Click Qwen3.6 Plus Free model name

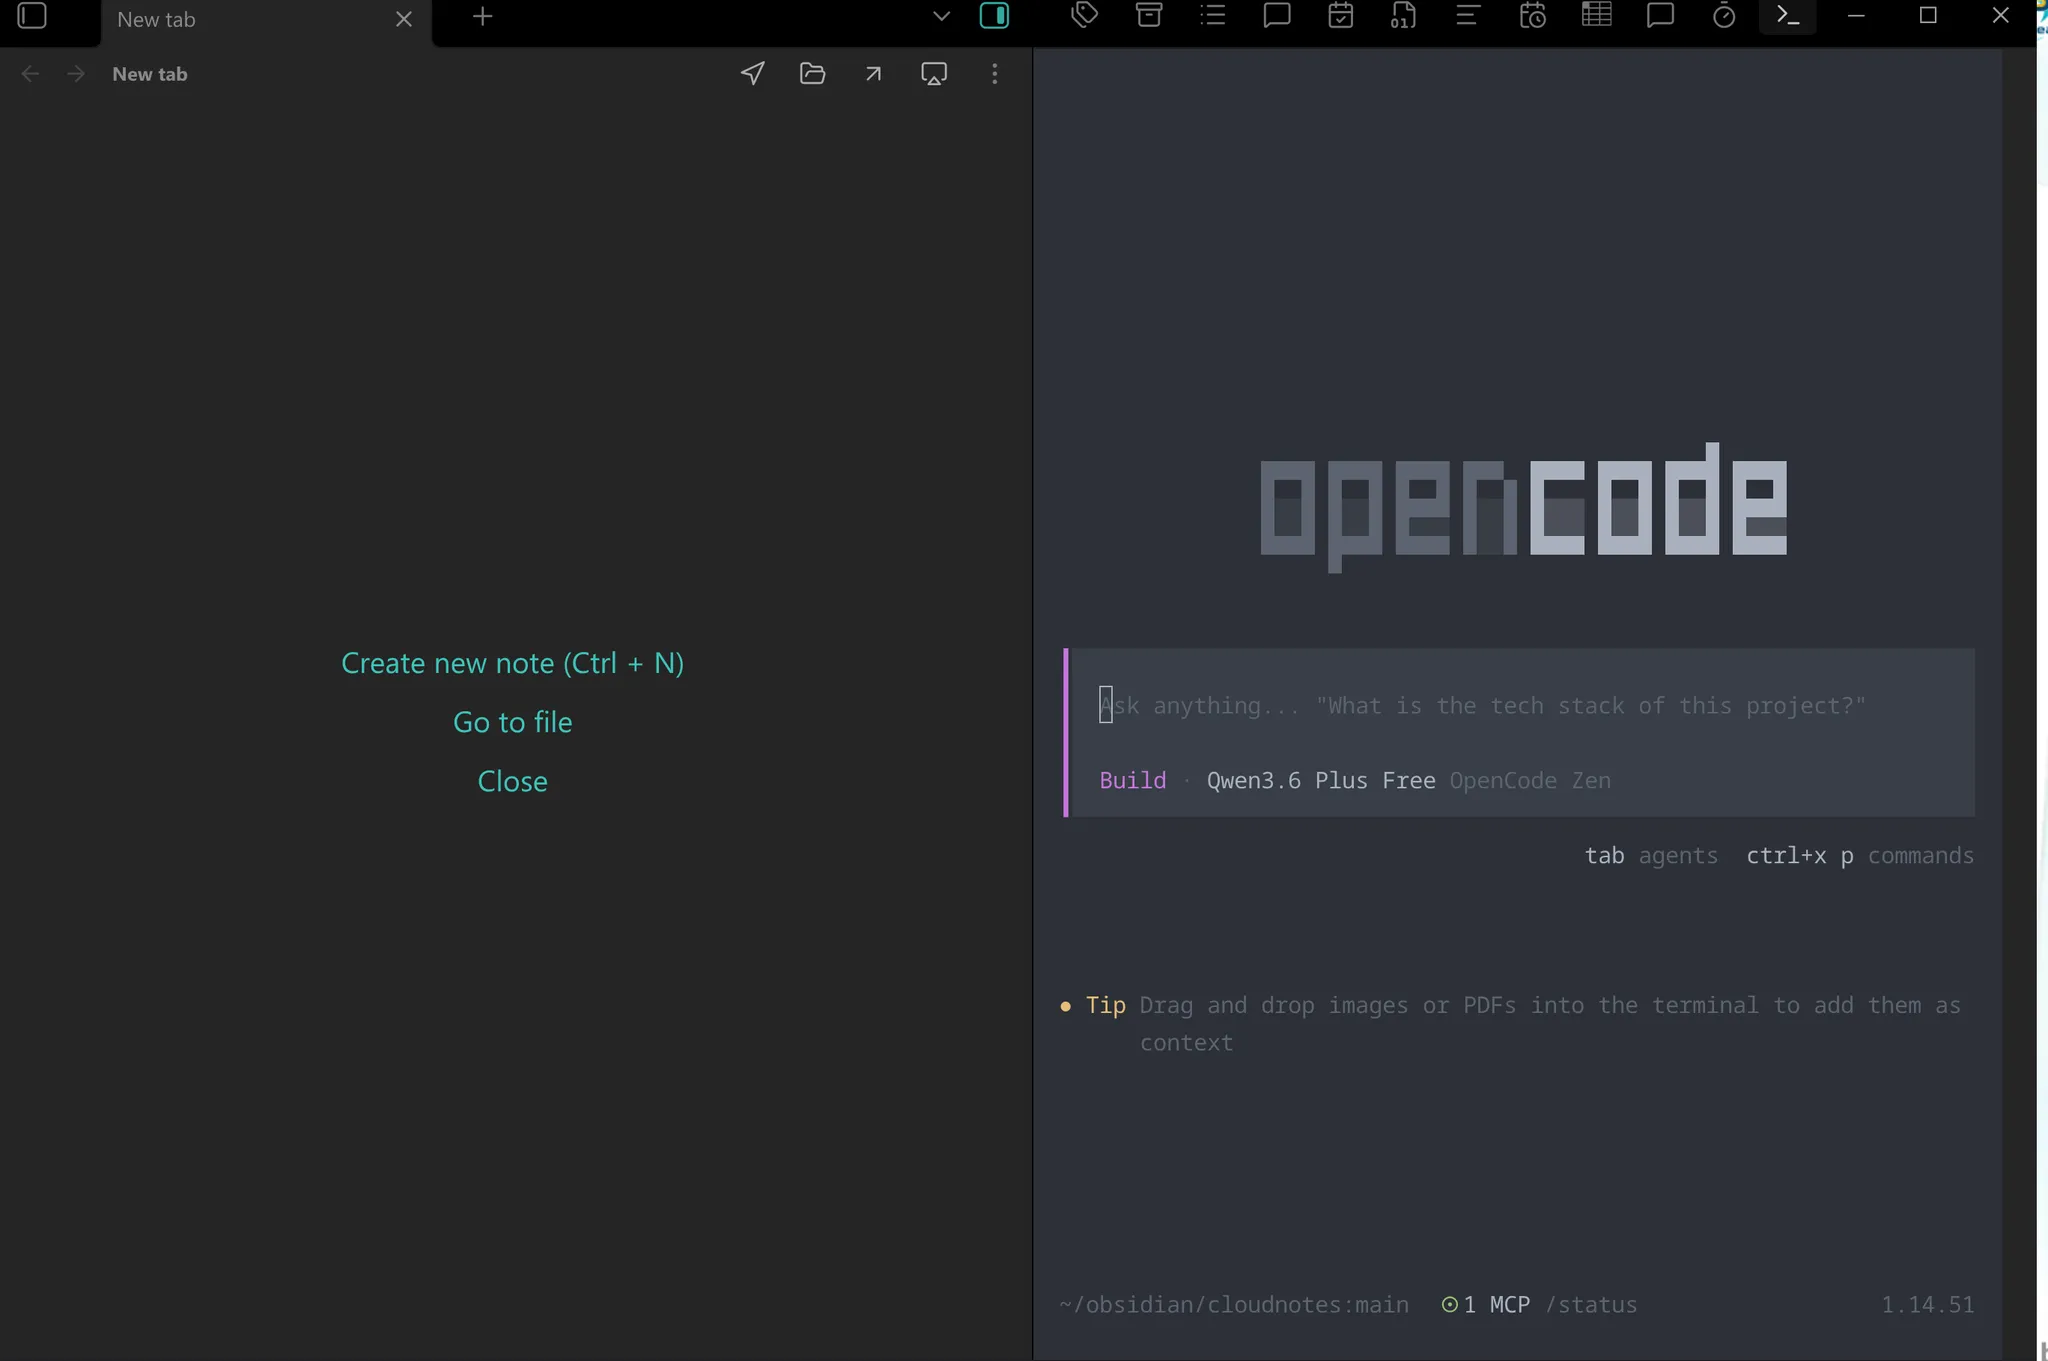pos(1321,780)
